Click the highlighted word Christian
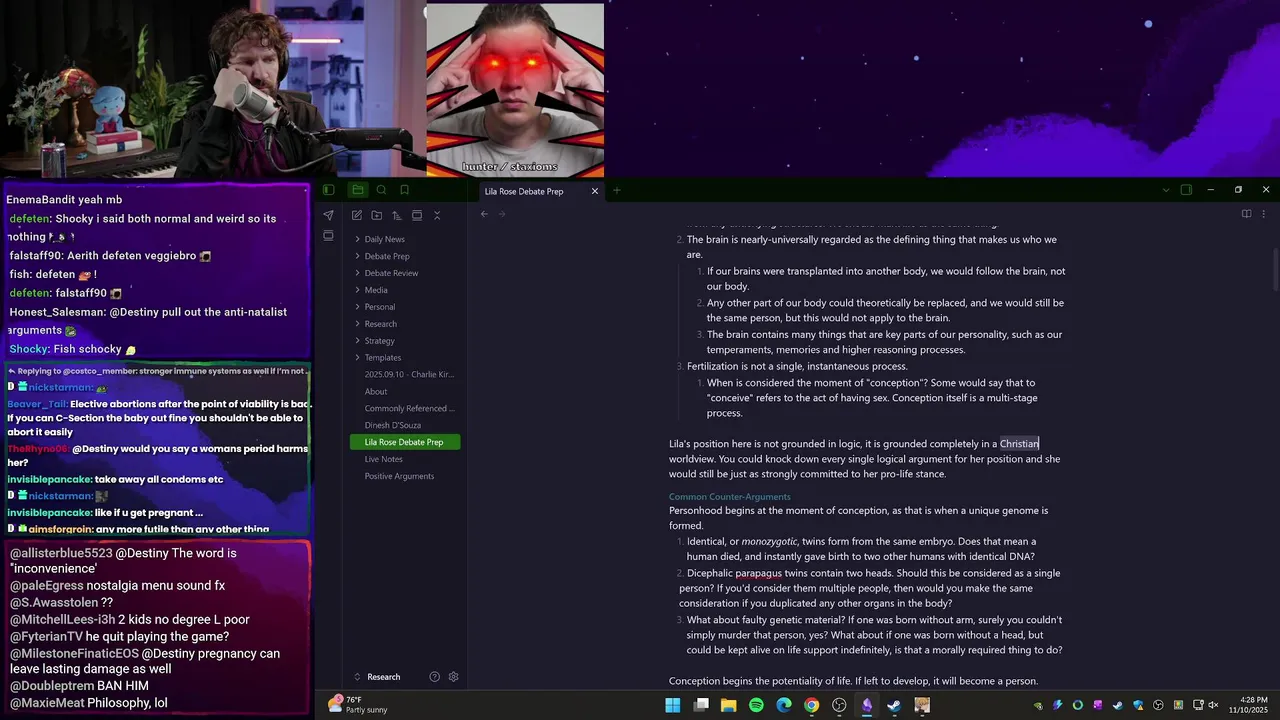 [x=1019, y=444]
